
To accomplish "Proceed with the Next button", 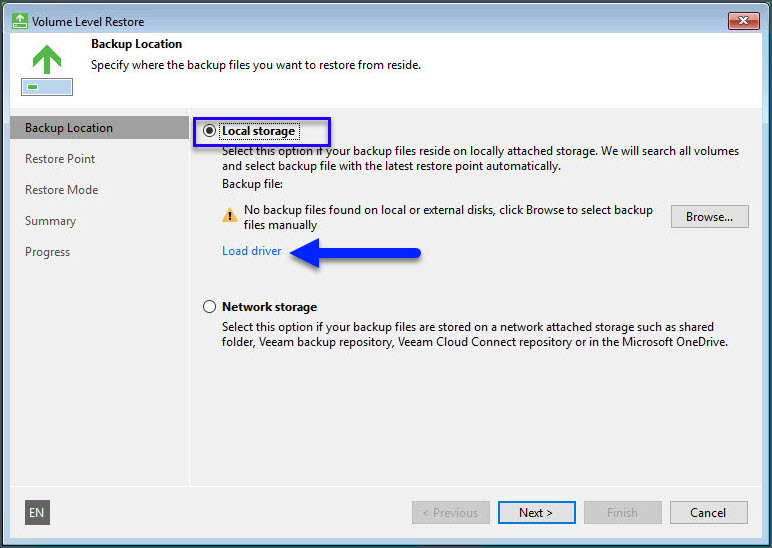I will tap(536, 513).
